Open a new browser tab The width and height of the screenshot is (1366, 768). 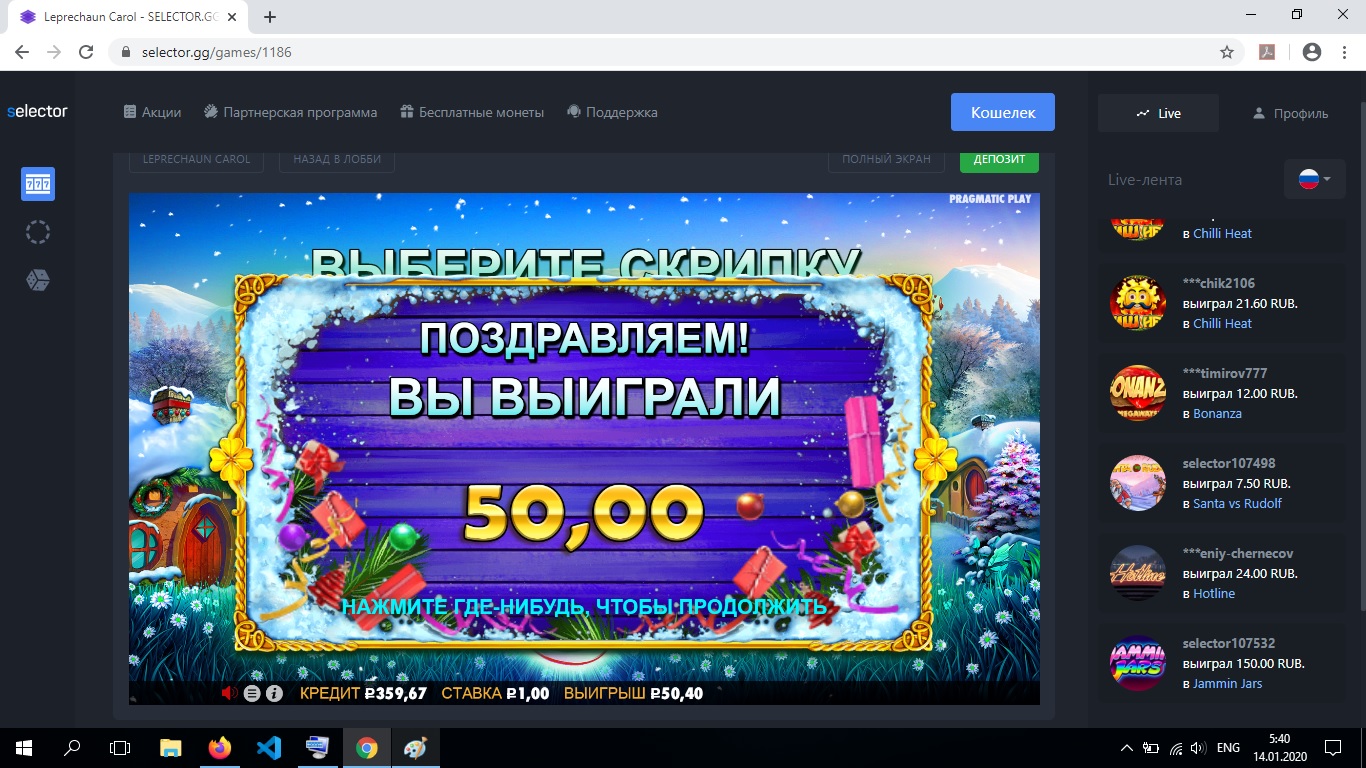tap(270, 17)
